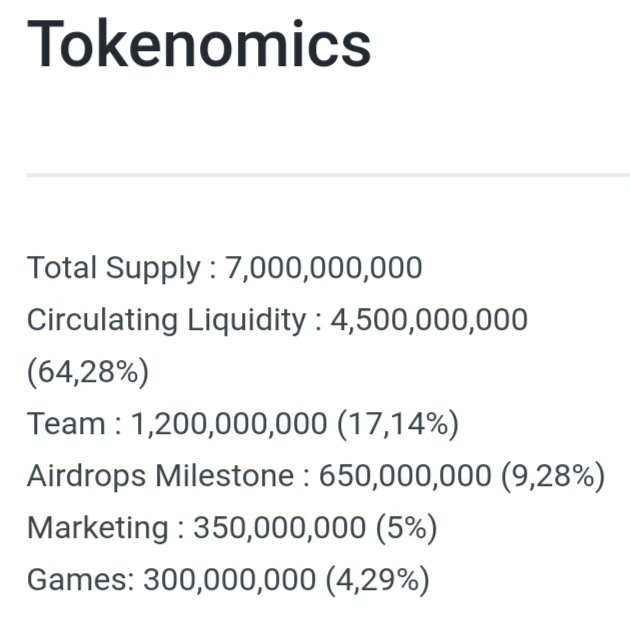Select the Marketing label
Viewport: 630px width, 622px height.
[98, 528]
